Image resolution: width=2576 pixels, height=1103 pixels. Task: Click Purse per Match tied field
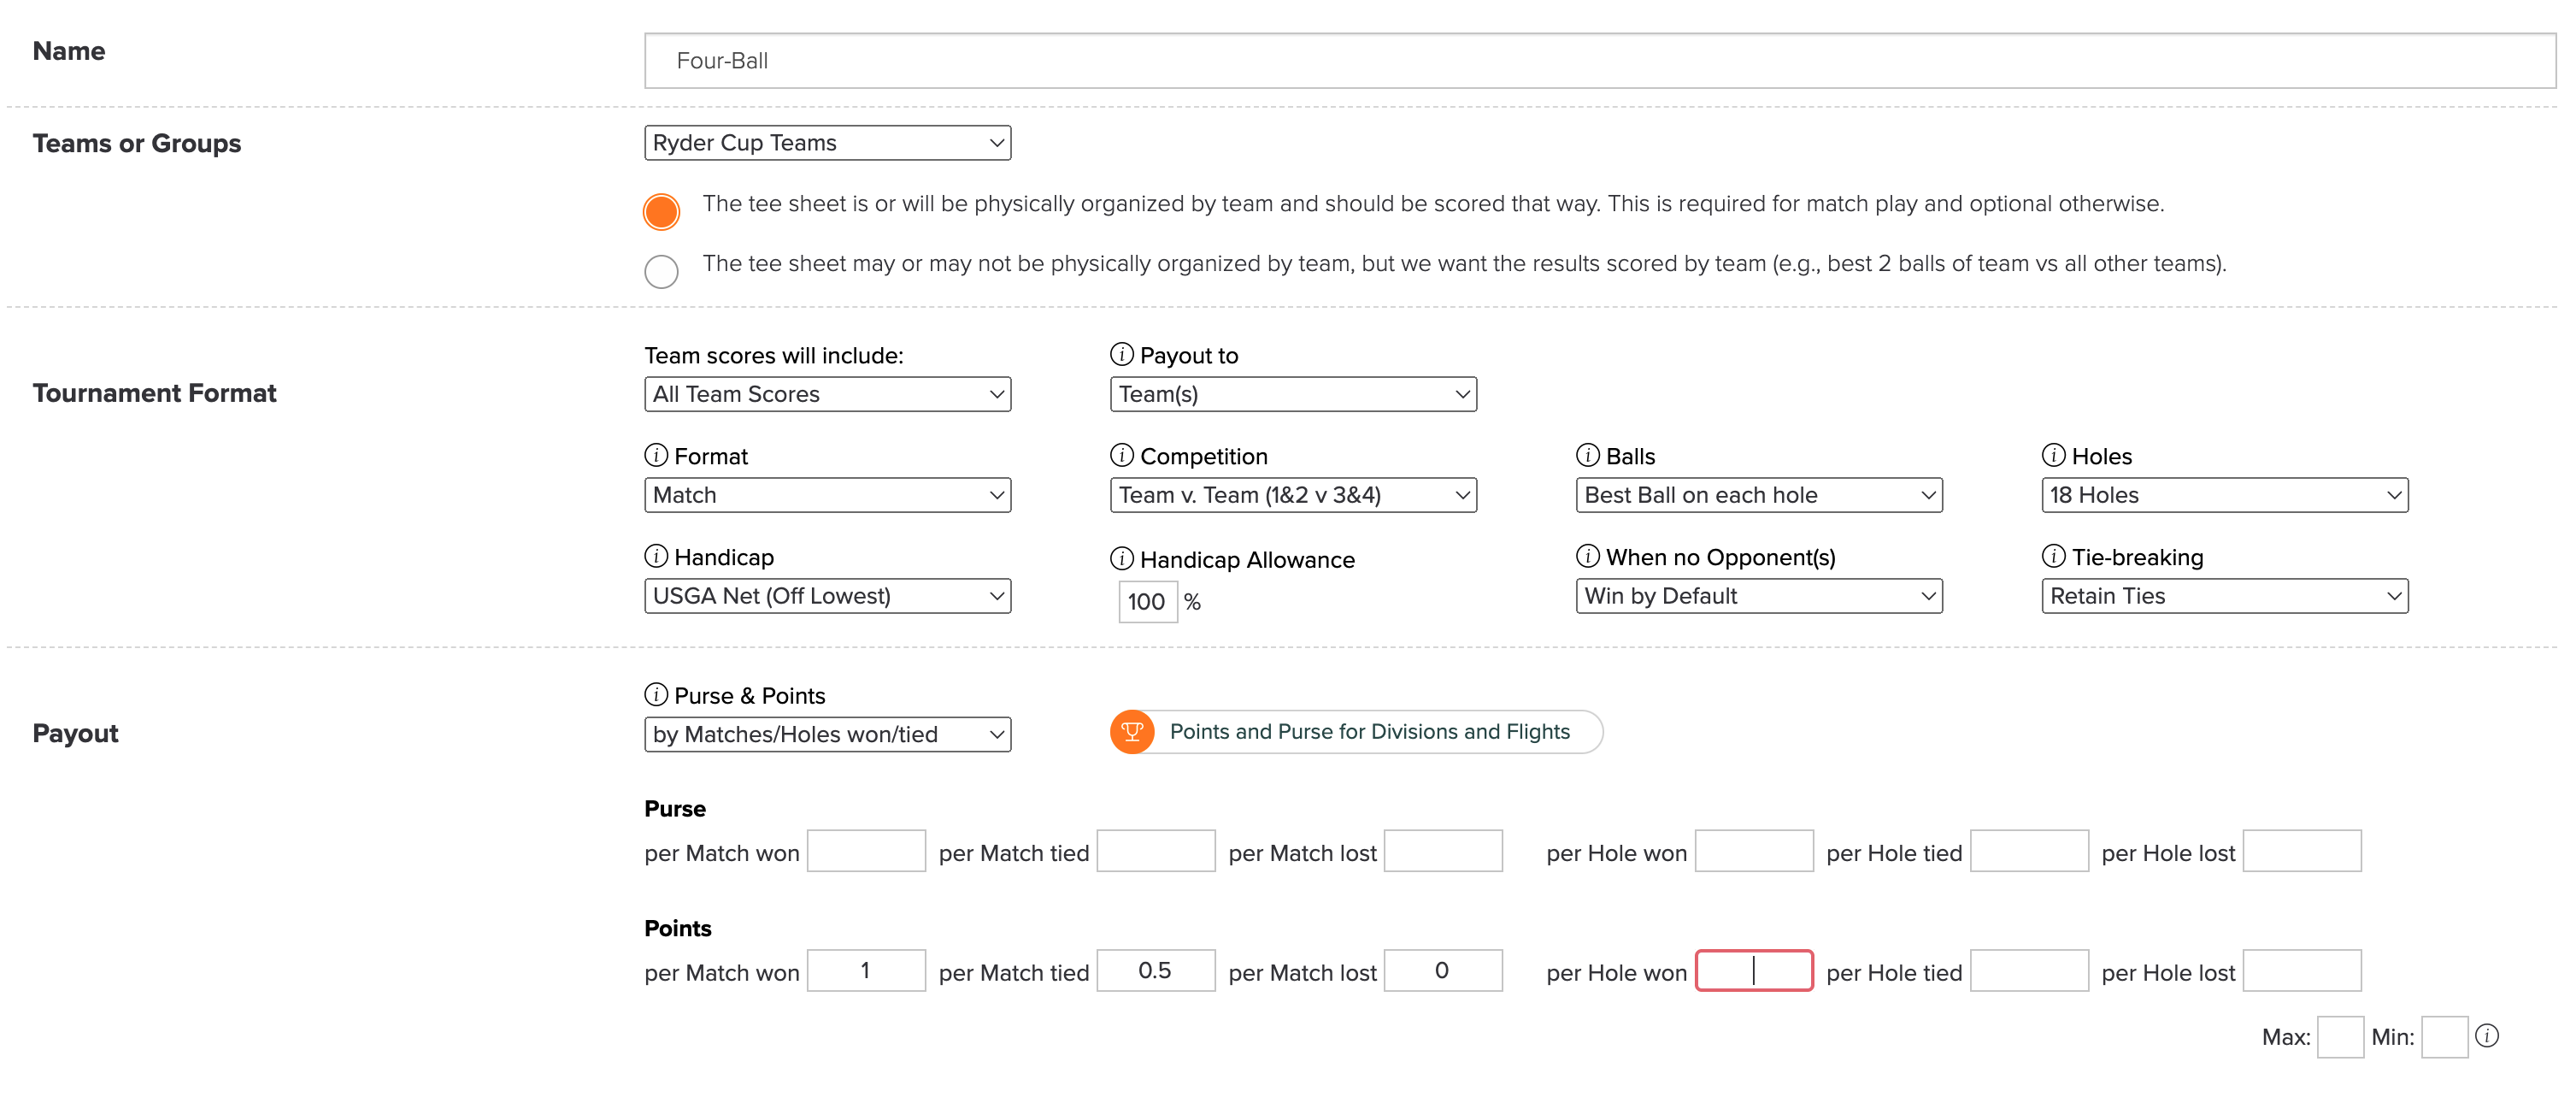pyautogui.click(x=1156, y=851)
